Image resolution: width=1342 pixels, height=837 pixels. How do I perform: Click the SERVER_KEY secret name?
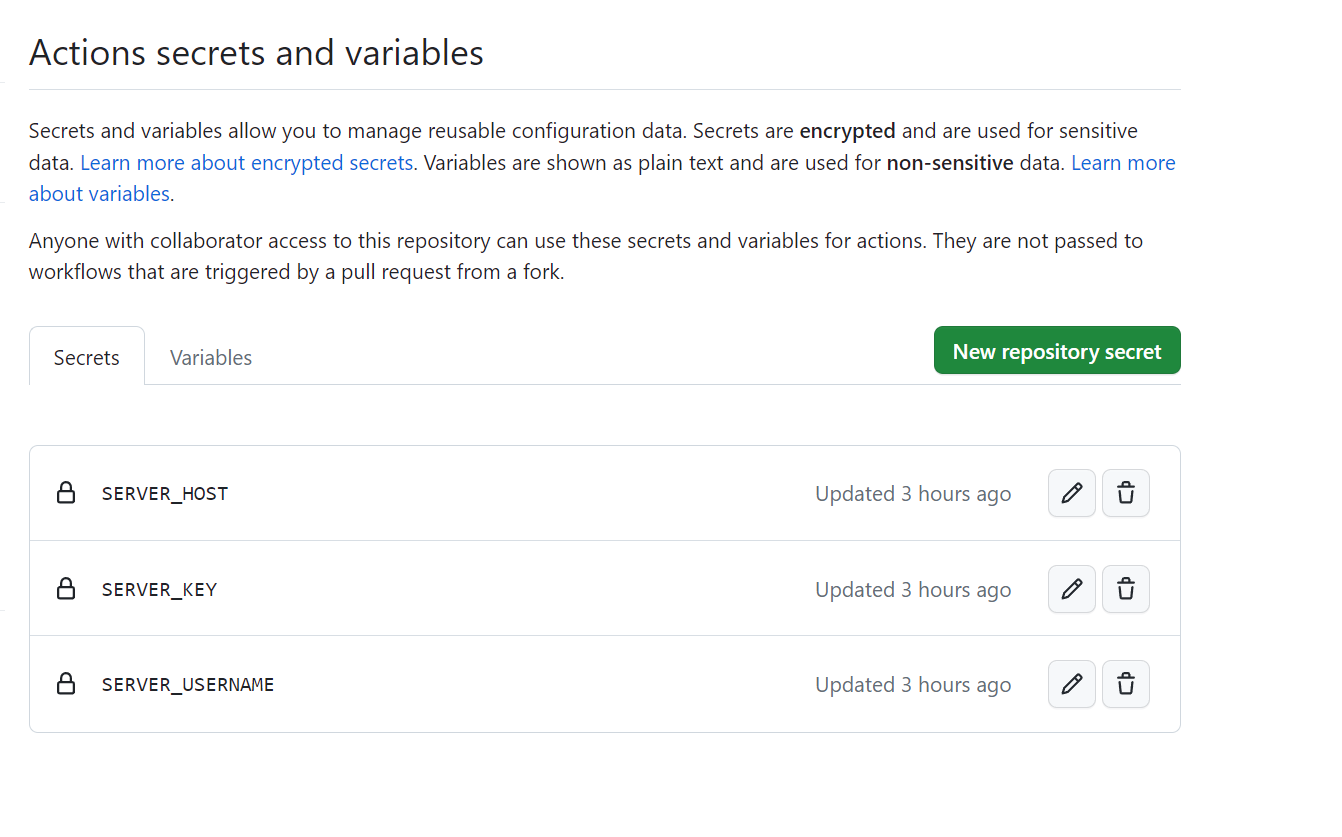(x=160, y=590)
